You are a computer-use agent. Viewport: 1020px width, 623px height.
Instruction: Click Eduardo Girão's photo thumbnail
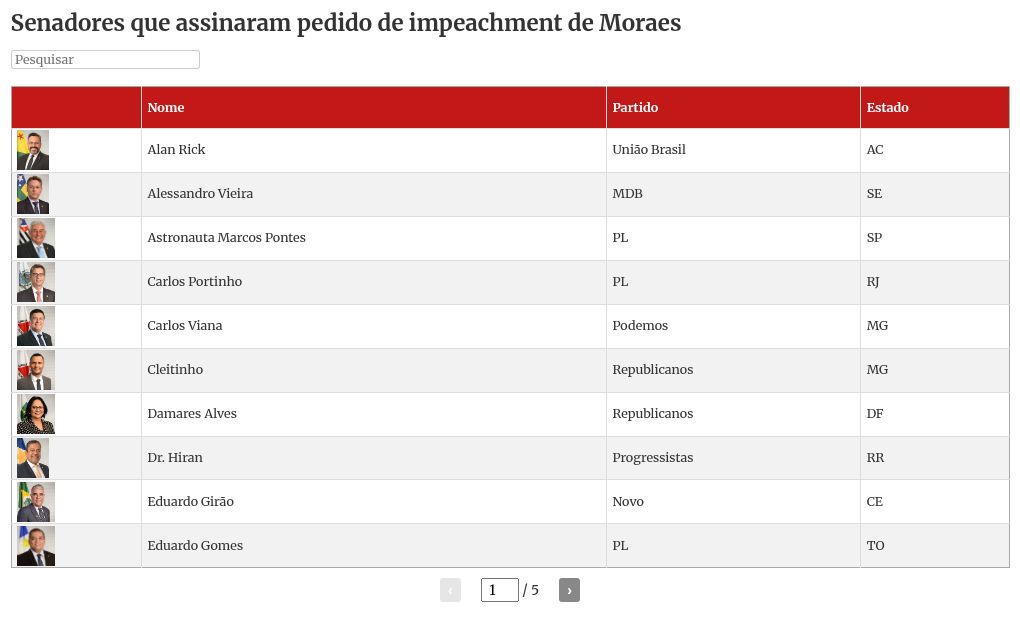tap(36, 502)
